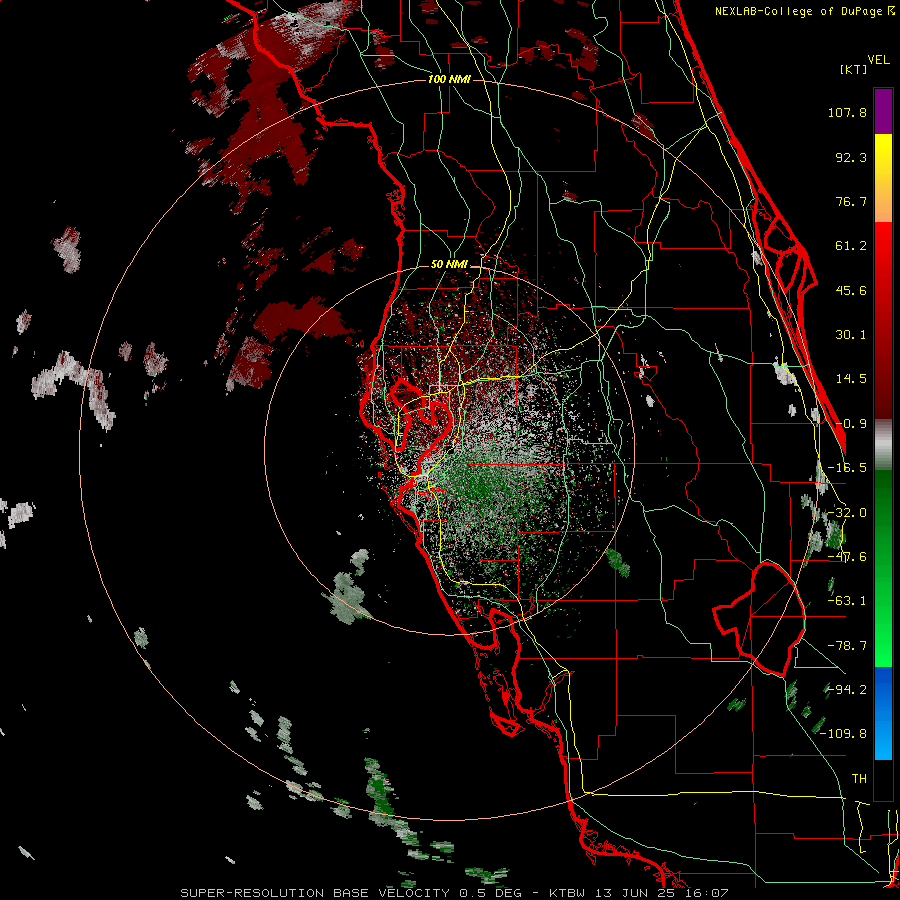The image size is (900, 900).
Task: Click the 50 NMI range ring label
Action: (x=449, y=265)
